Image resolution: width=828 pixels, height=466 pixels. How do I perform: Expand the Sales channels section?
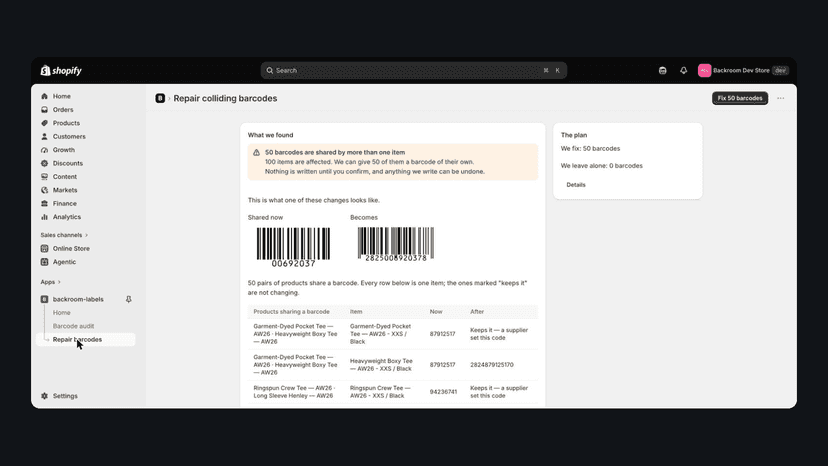[x=64, y=235]
